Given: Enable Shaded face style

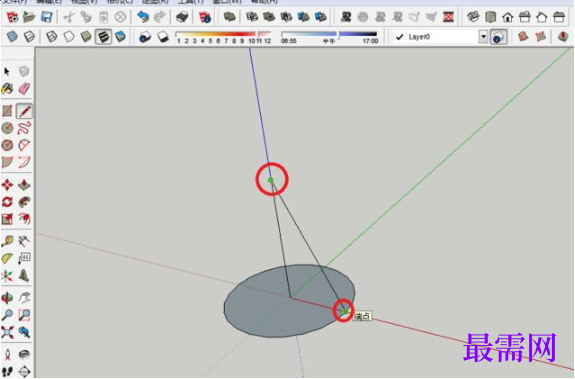Looking at the screenshot, I should 86,37.
